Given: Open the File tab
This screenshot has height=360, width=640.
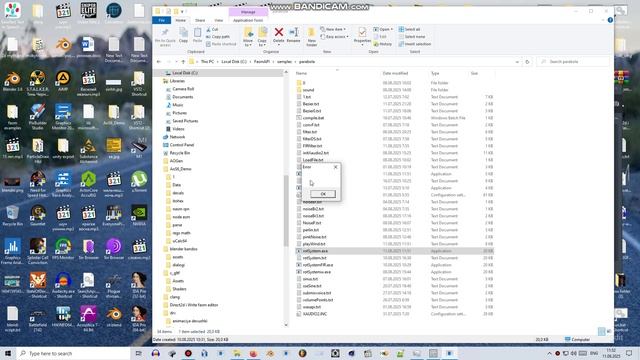Looking at the screenshot, I should point(162,20).
